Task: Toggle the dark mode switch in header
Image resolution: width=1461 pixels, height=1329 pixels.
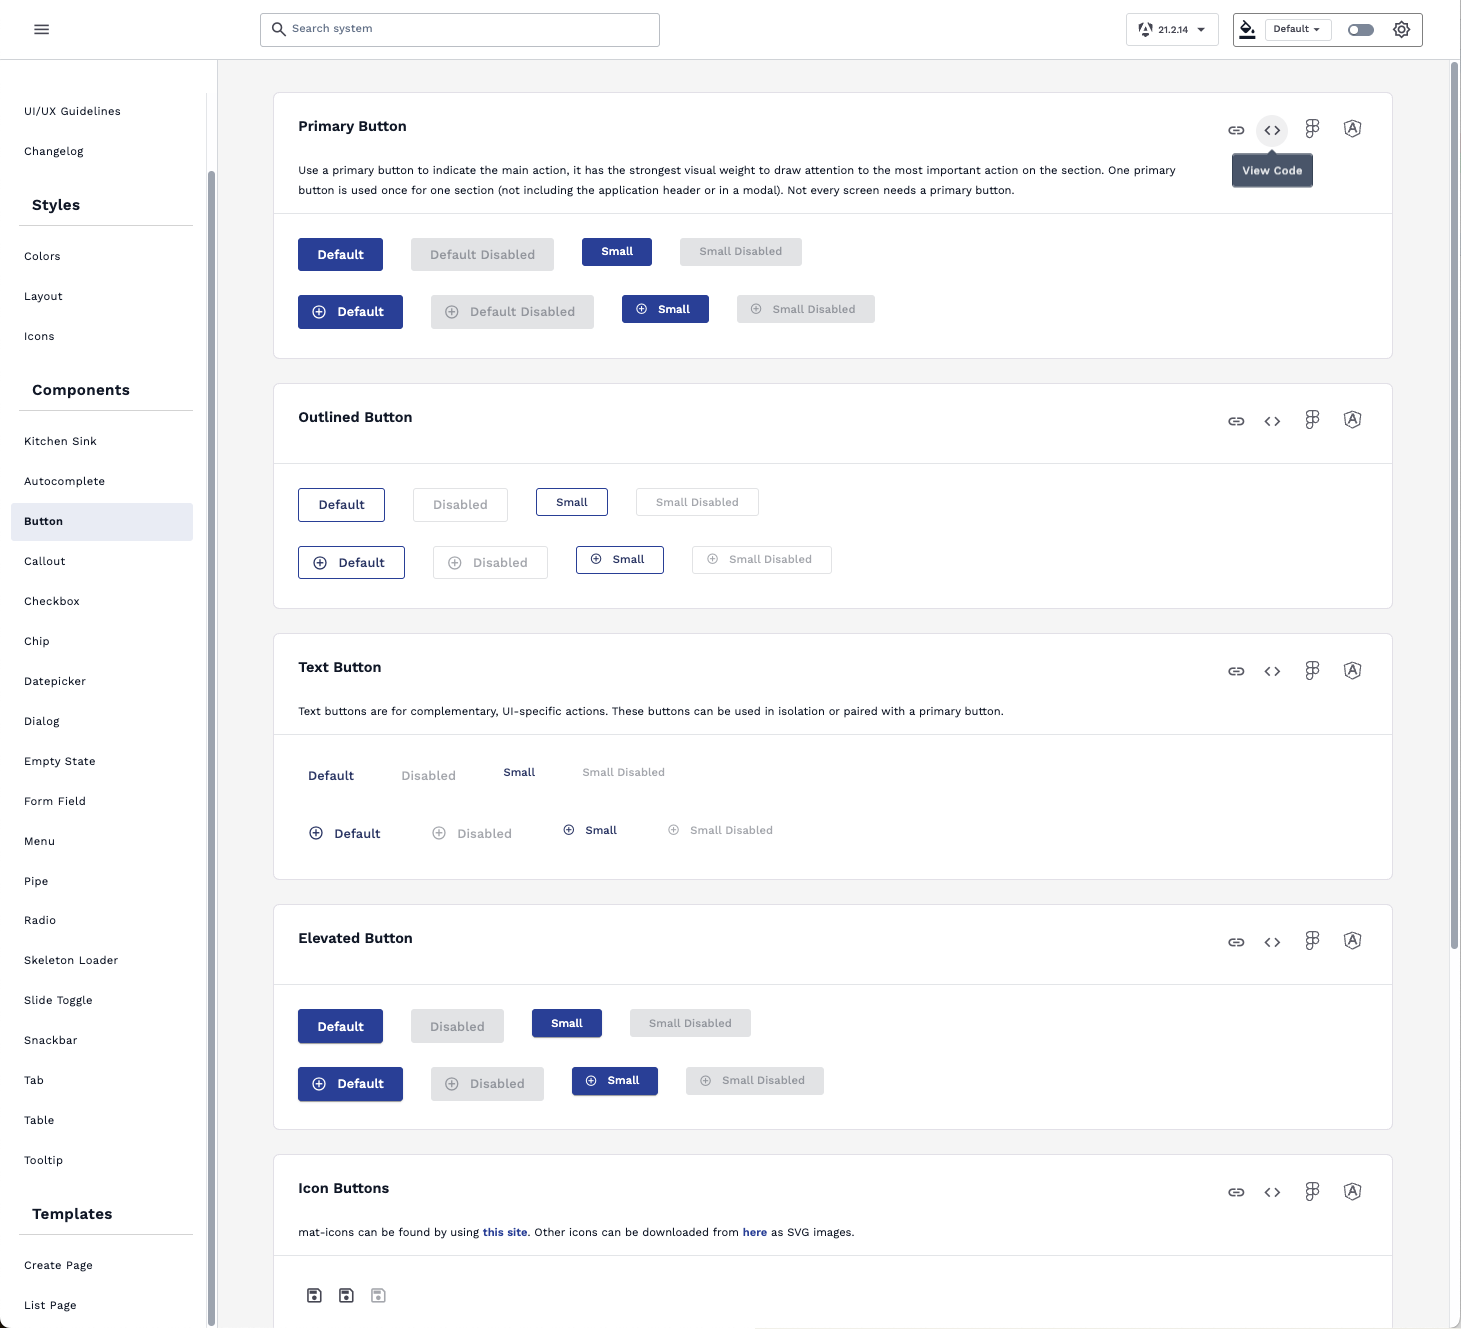Action: click(x=1360, y=29)
